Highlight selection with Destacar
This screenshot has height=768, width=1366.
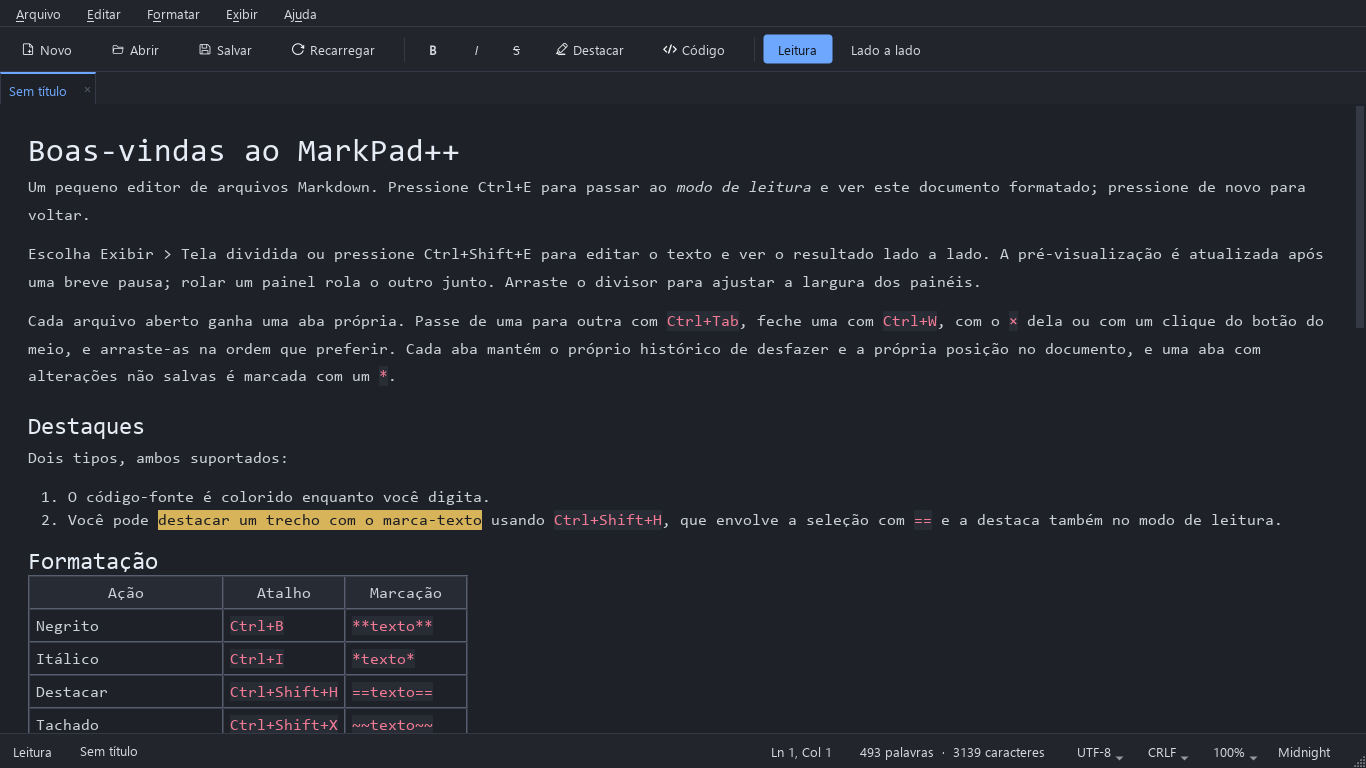[x=590, y=50]
